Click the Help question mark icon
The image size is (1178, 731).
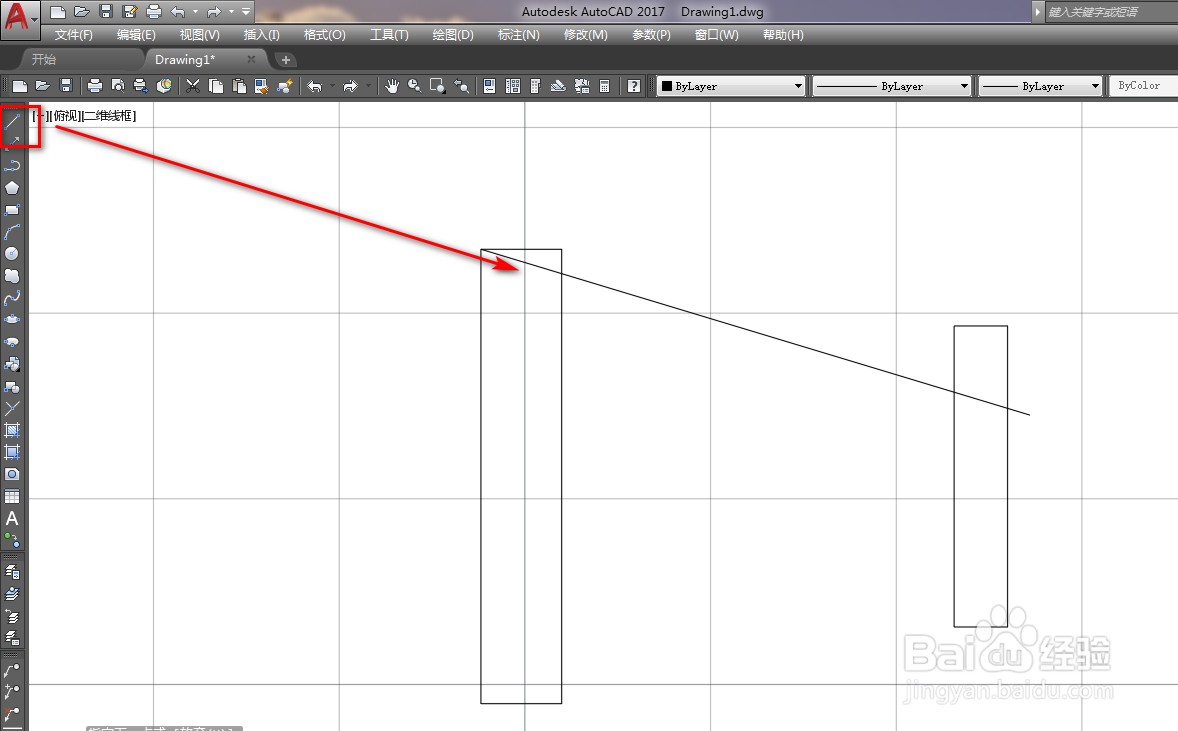tap(634, 86)
